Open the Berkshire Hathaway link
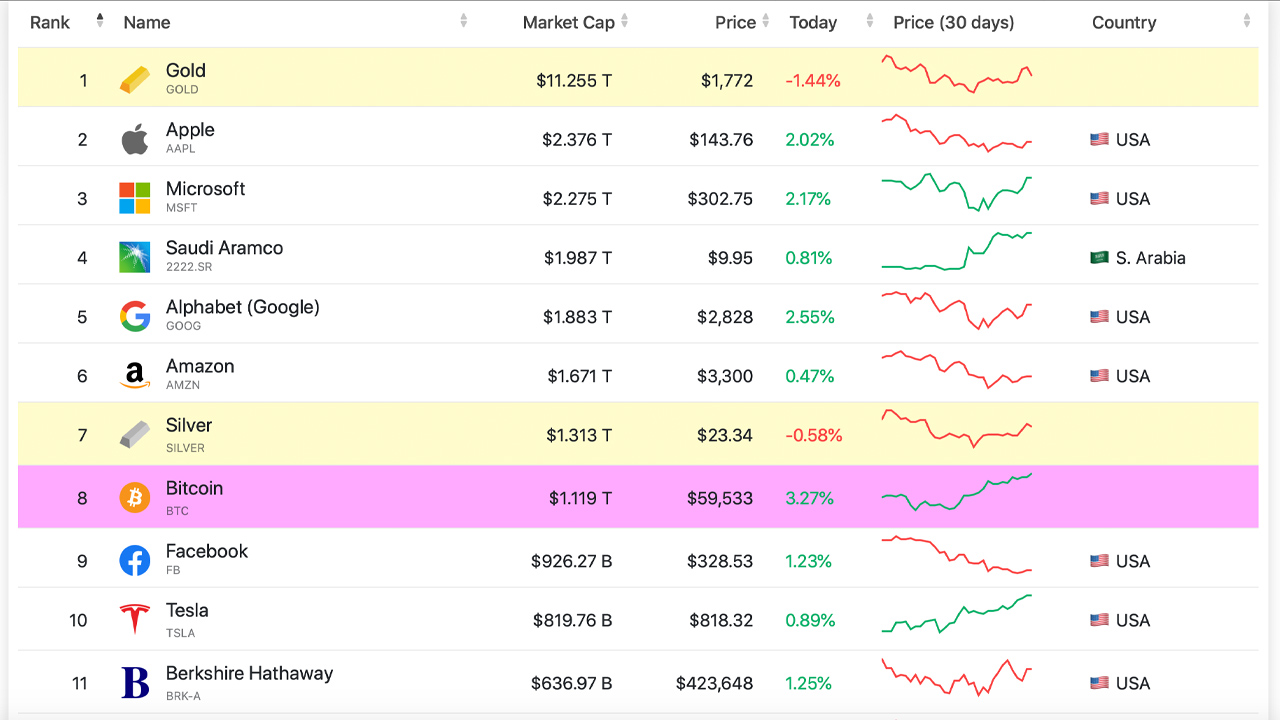This screenshot has width=1280, height=720. (249, 673)
